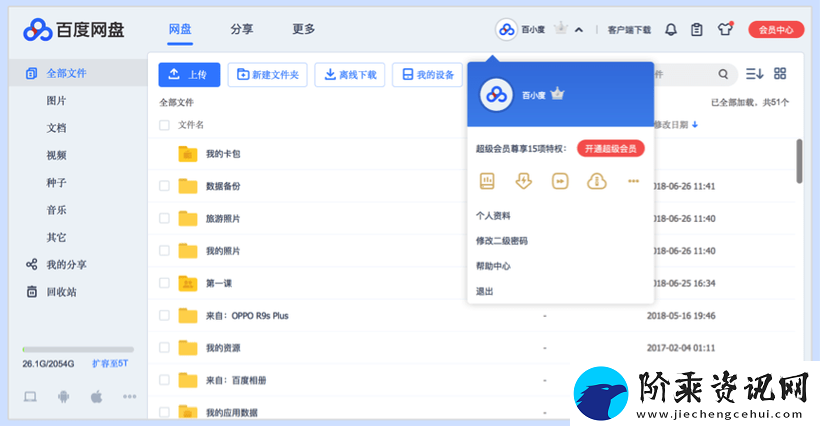Click the 我的设备 button
820x426 pixels.
[428, 75]
